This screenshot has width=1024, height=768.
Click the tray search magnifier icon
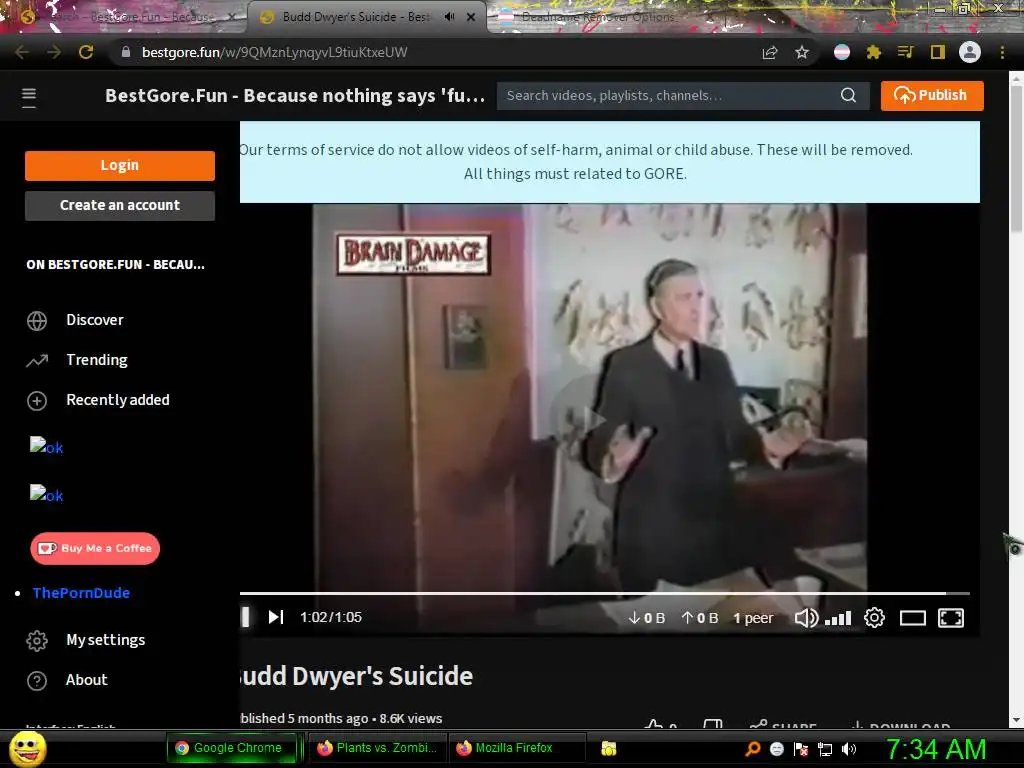[x=752, y=749]
